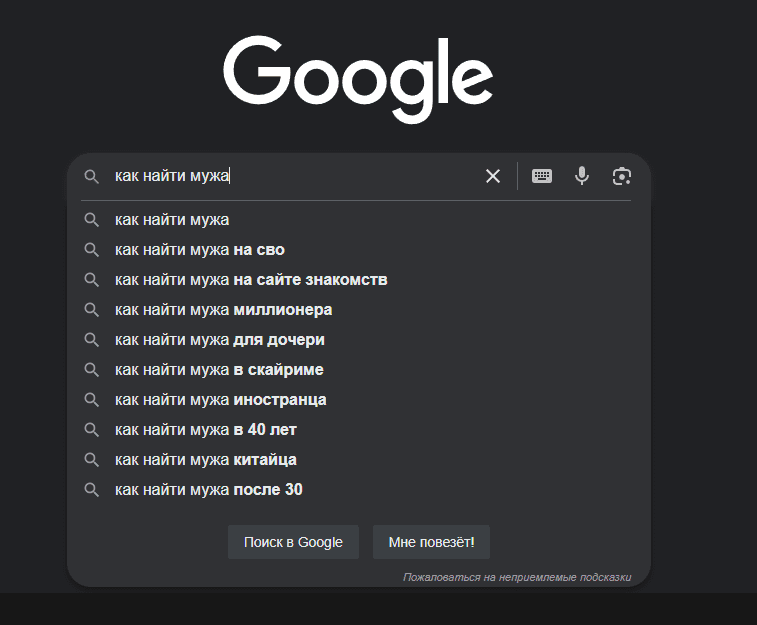Click the 'Мне повезёт!' button
Screen dimensions: 757x625
[431, 542]
